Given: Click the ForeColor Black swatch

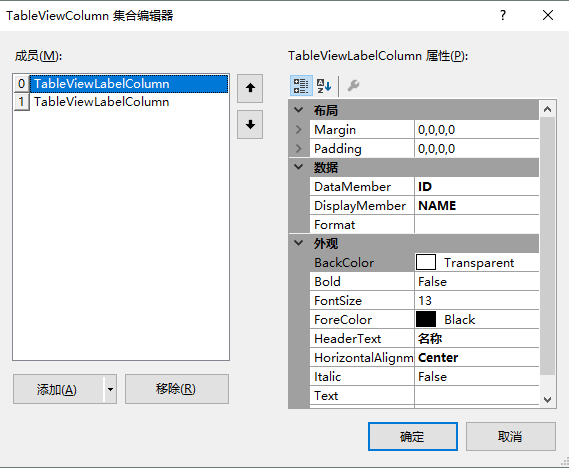Looking at the screenshot, I should tap(426, 320).
